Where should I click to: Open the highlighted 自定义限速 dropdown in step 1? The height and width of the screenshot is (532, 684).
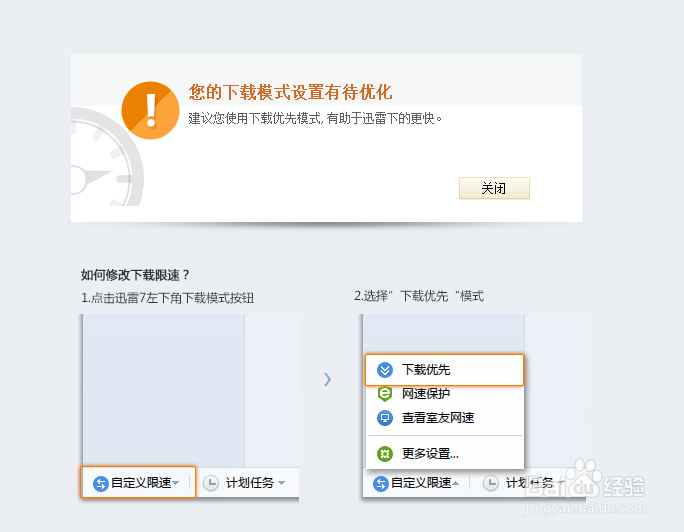click(138, 482)
